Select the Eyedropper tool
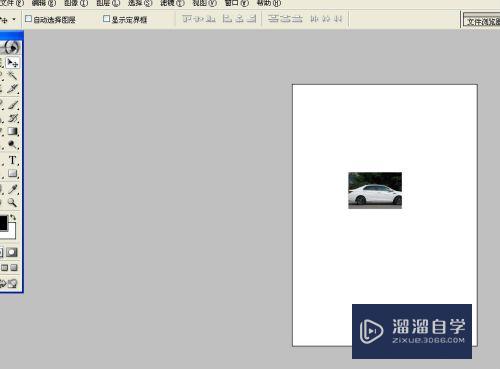 click(x=13, y=189)
